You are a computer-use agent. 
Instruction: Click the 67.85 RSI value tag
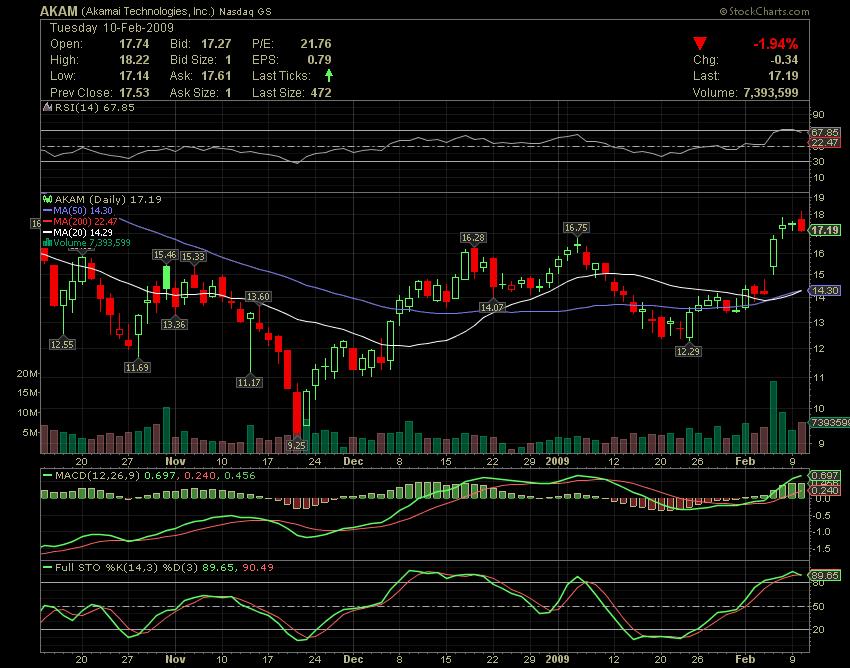tap(824, 133)
